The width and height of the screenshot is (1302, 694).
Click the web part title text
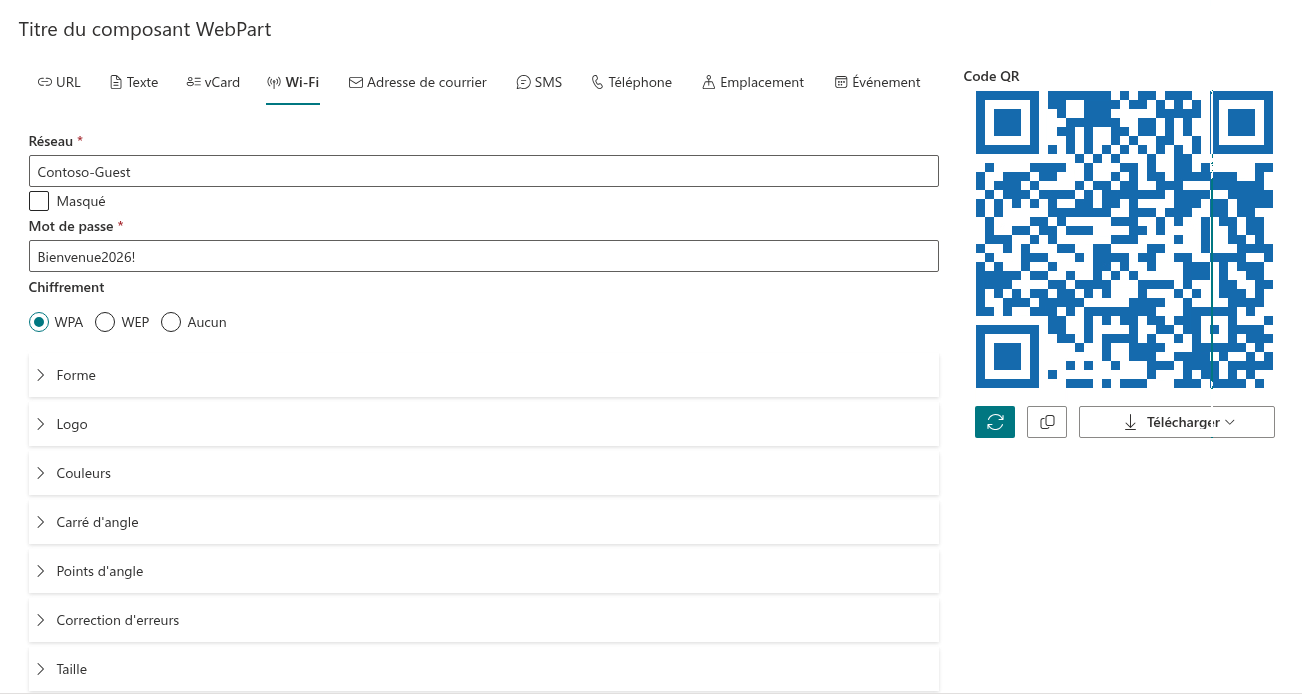[145, 29]
